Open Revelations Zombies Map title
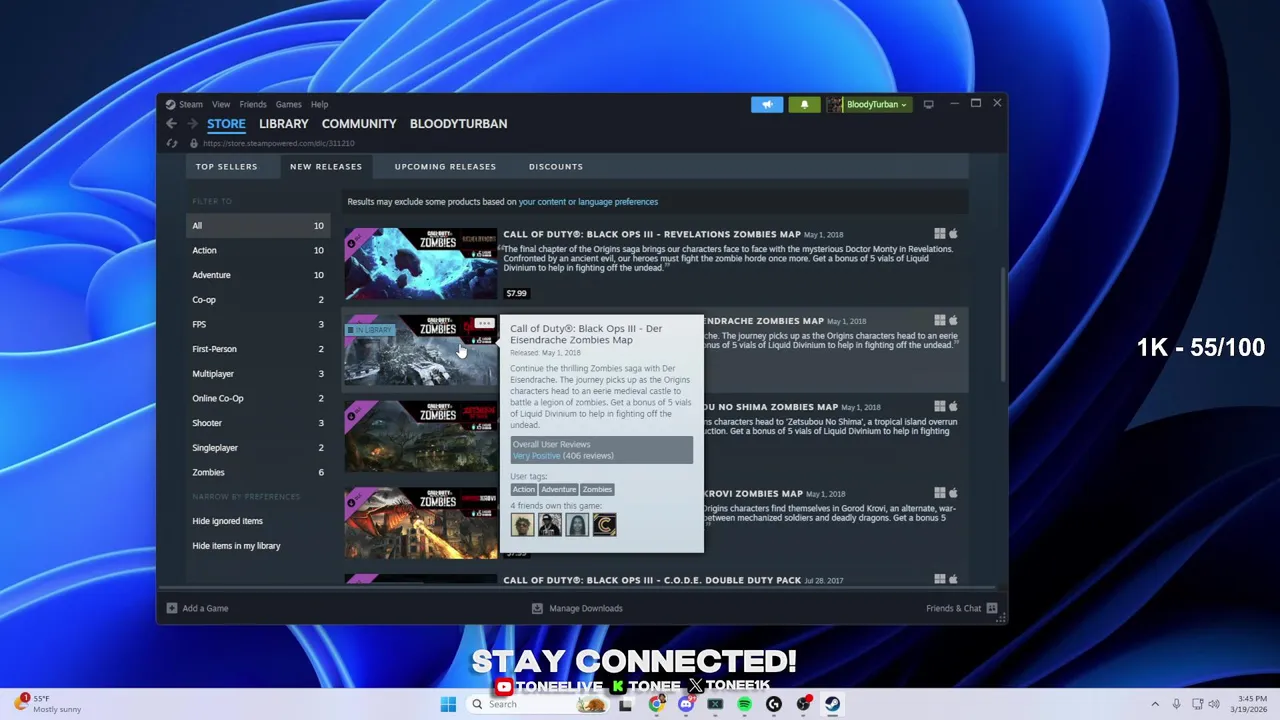The height and width of the screenshot is (720, 1280). coord(652,234)
